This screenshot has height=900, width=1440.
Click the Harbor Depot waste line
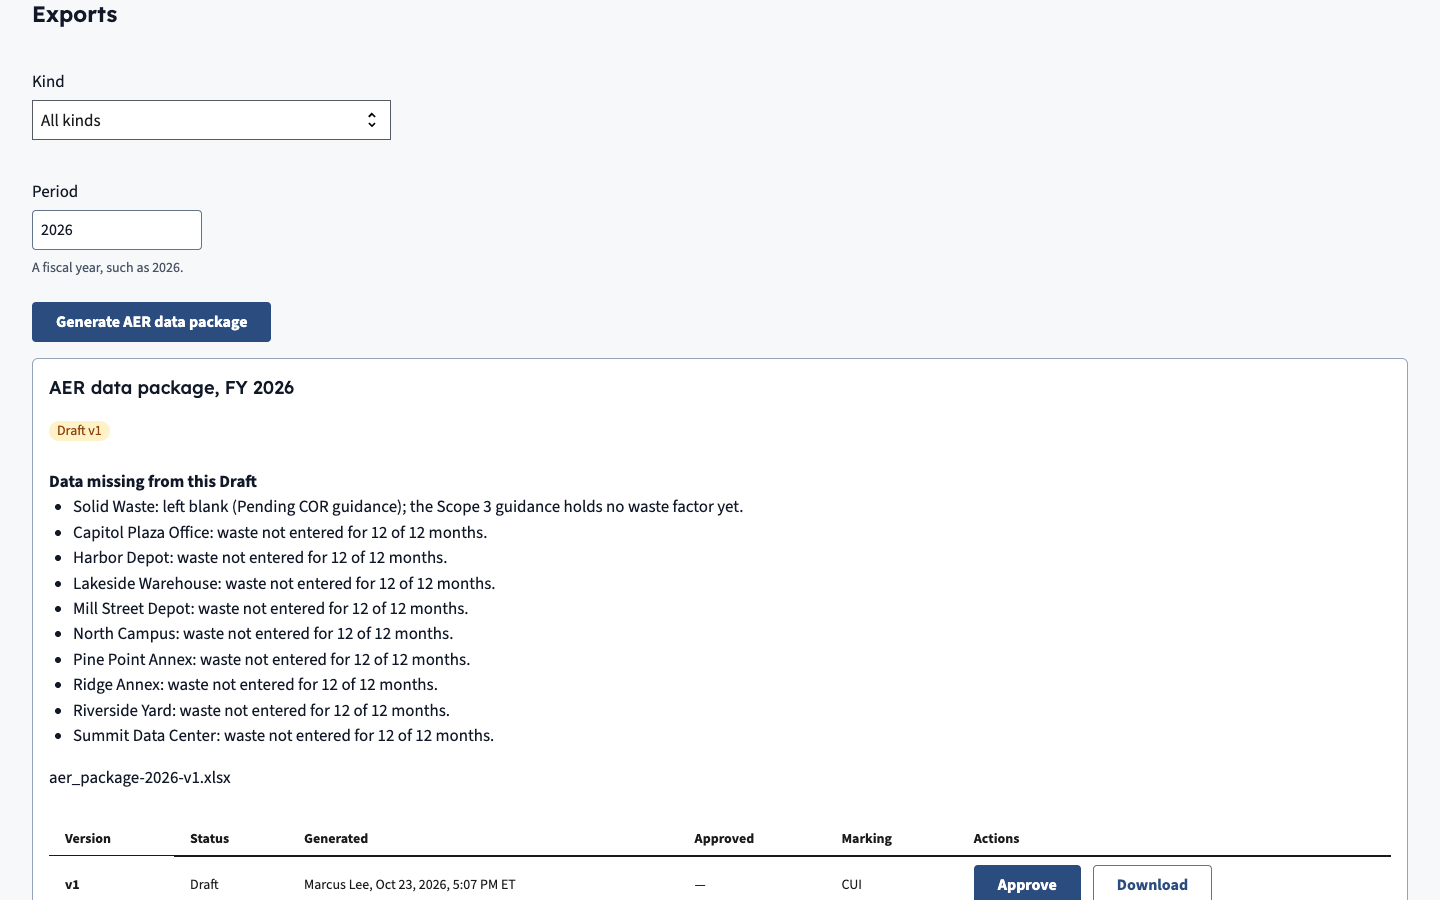pos(260,558)
